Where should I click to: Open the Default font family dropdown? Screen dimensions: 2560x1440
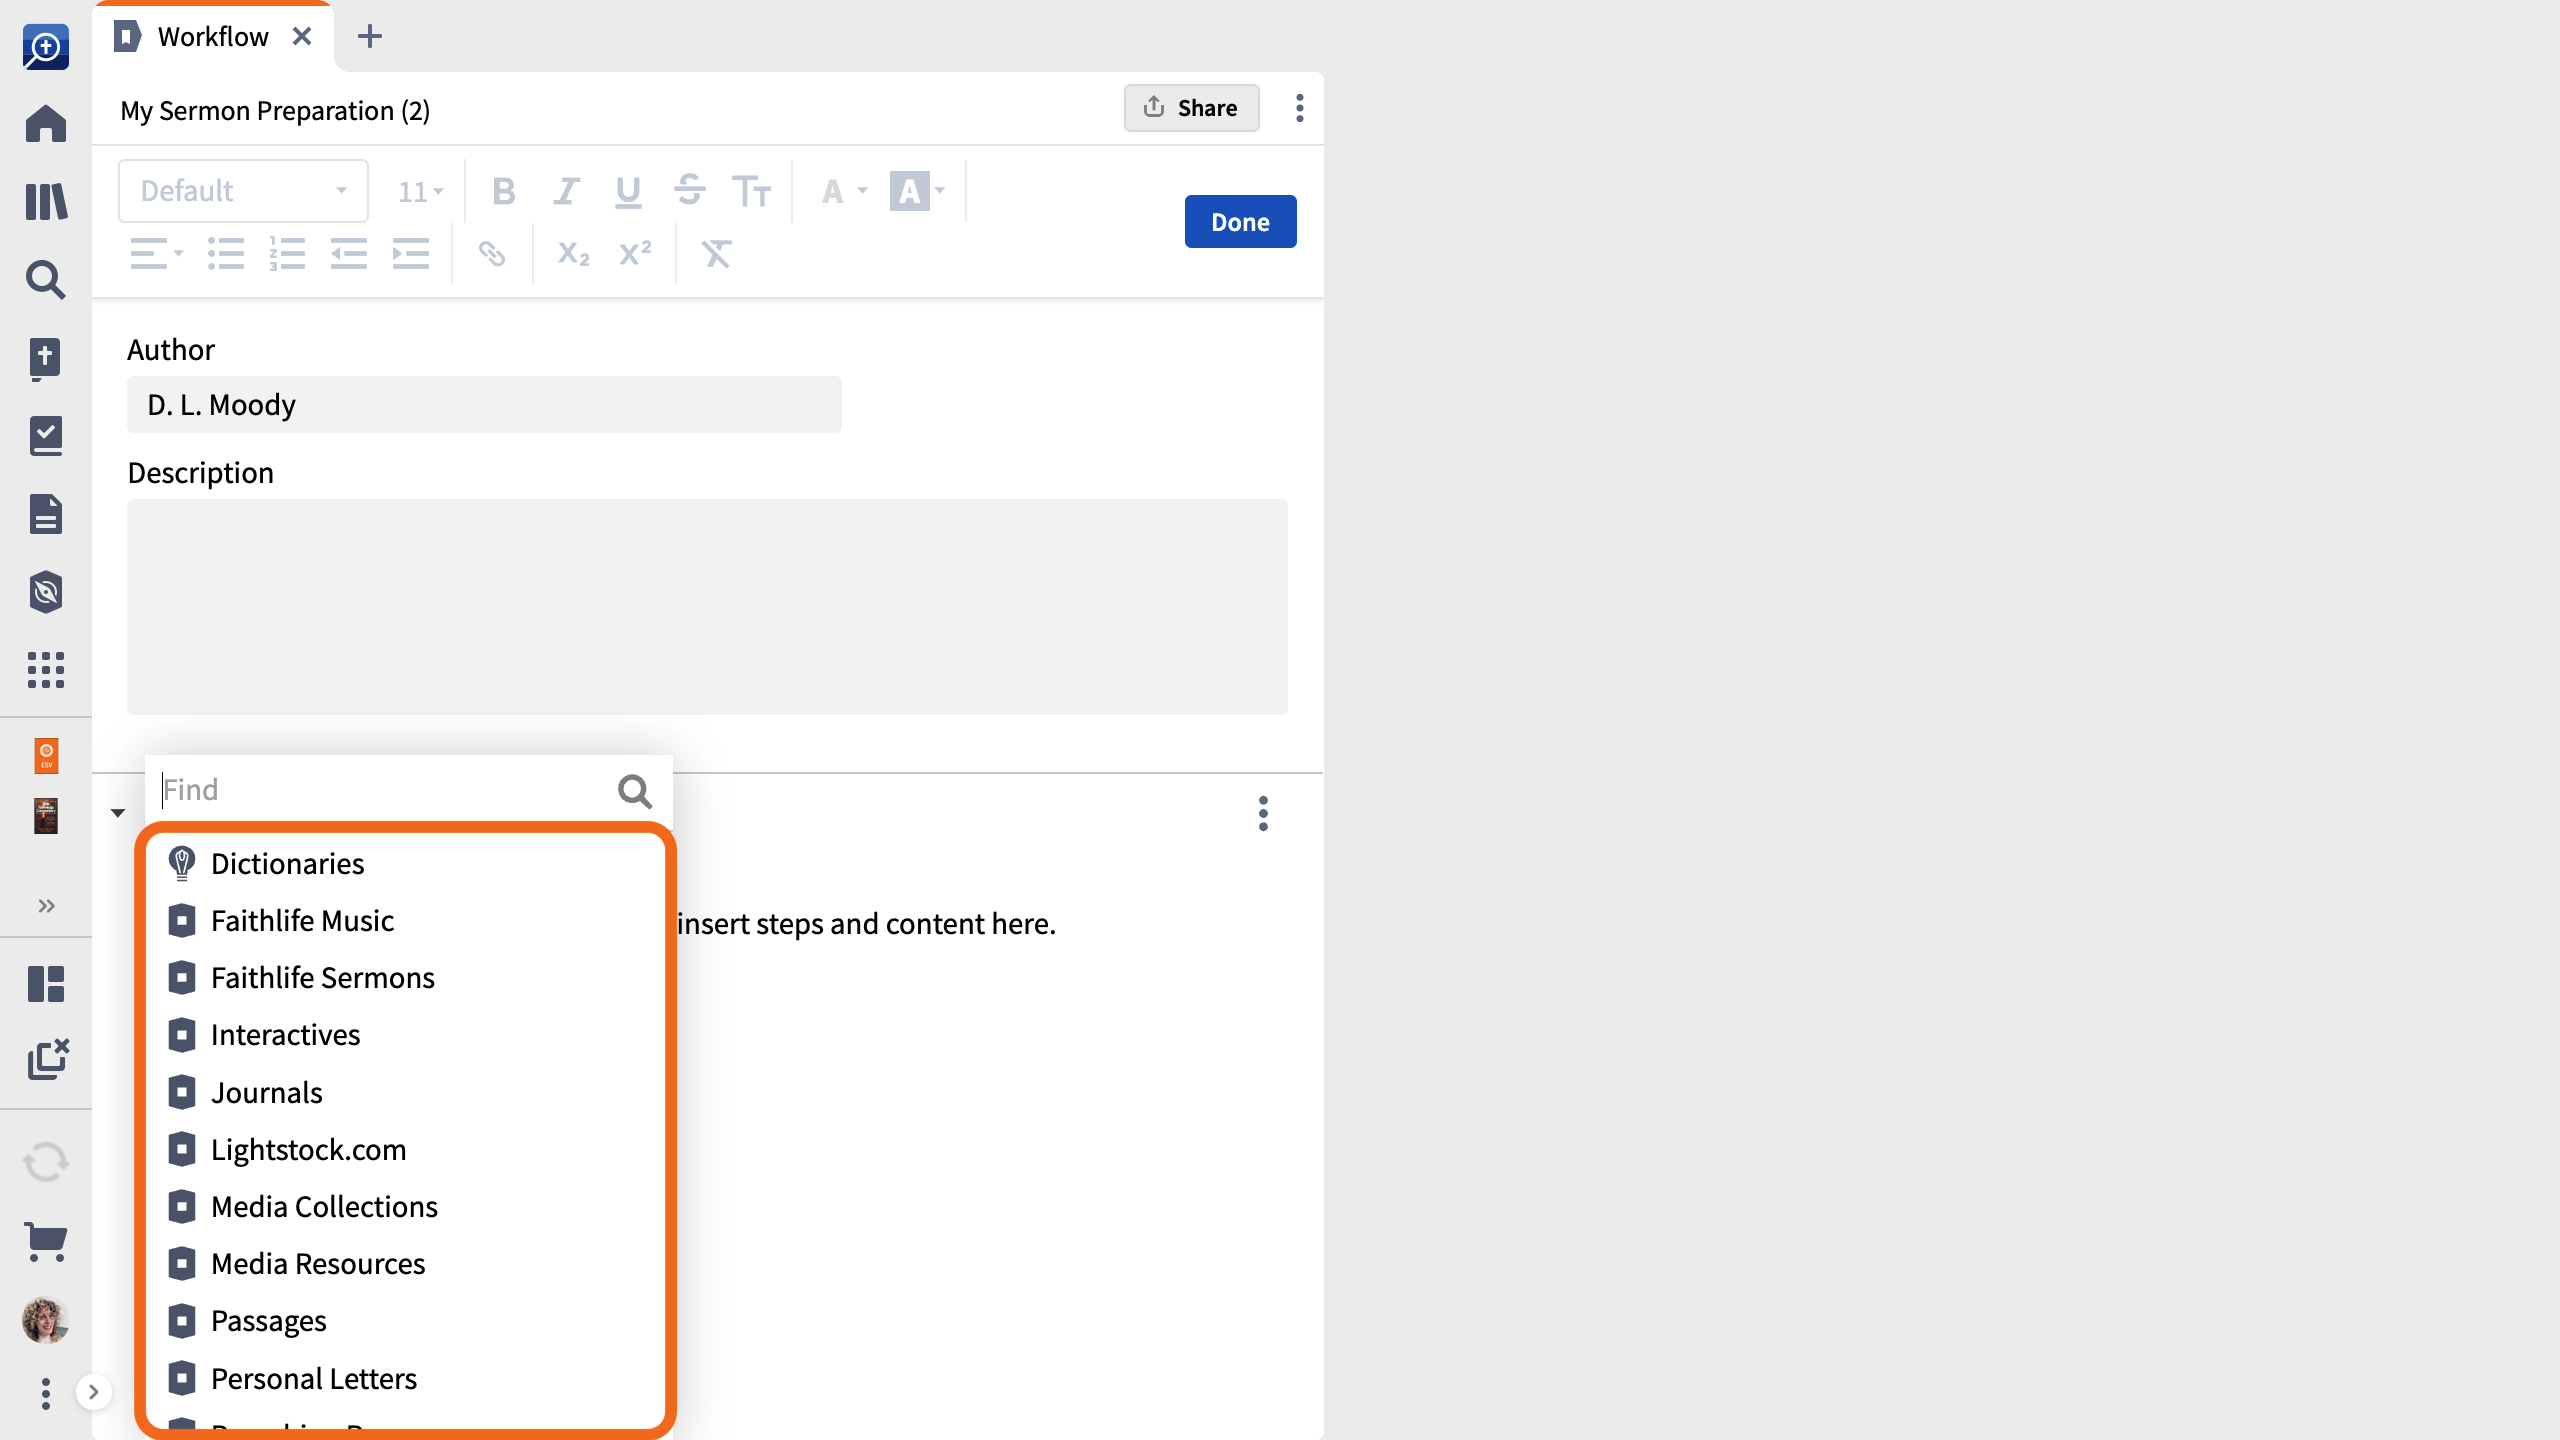click(x=243, y=191)
